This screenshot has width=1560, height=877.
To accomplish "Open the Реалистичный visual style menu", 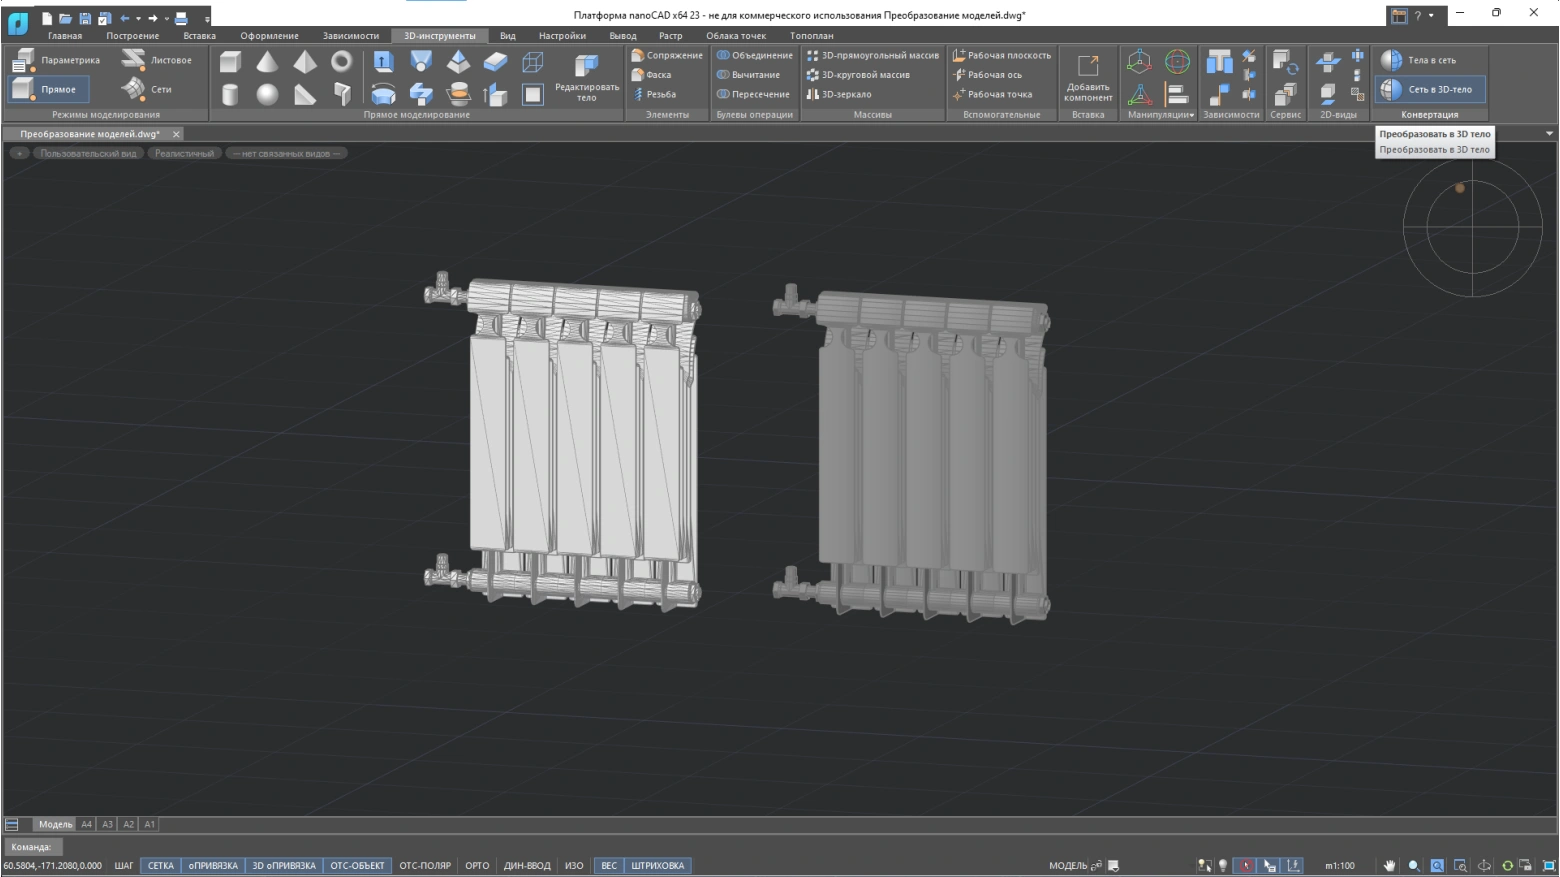I will pos(184,153).
